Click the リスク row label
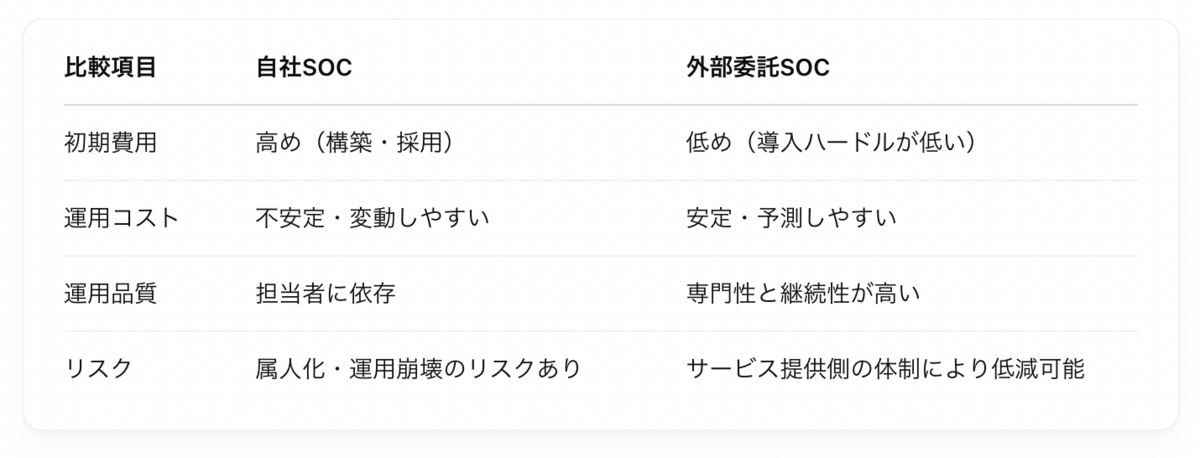The height and width of the screenshot is (458, 1200). pos(98,369)
